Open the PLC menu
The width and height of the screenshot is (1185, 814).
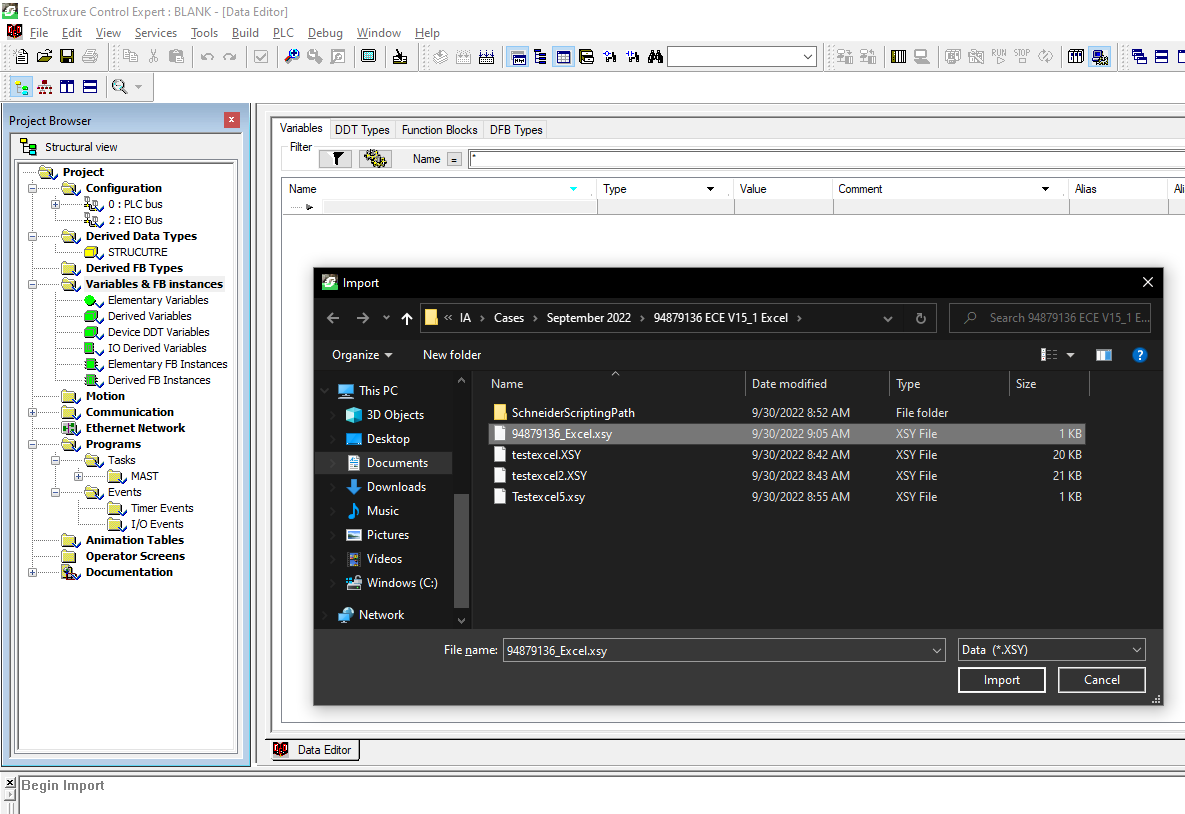(x=283, y=32)
